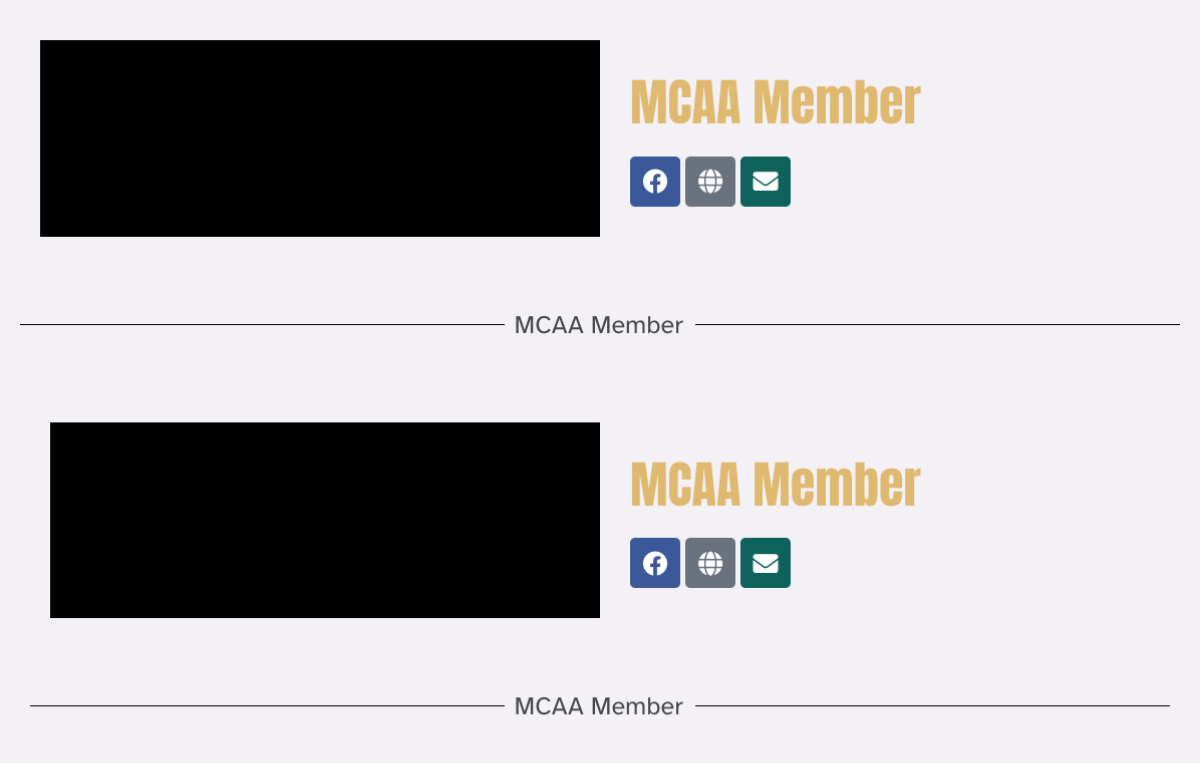Click "MCAA" in the first gold heading
This screenshot has width=1200, height=763.
[x=686, y=102]
